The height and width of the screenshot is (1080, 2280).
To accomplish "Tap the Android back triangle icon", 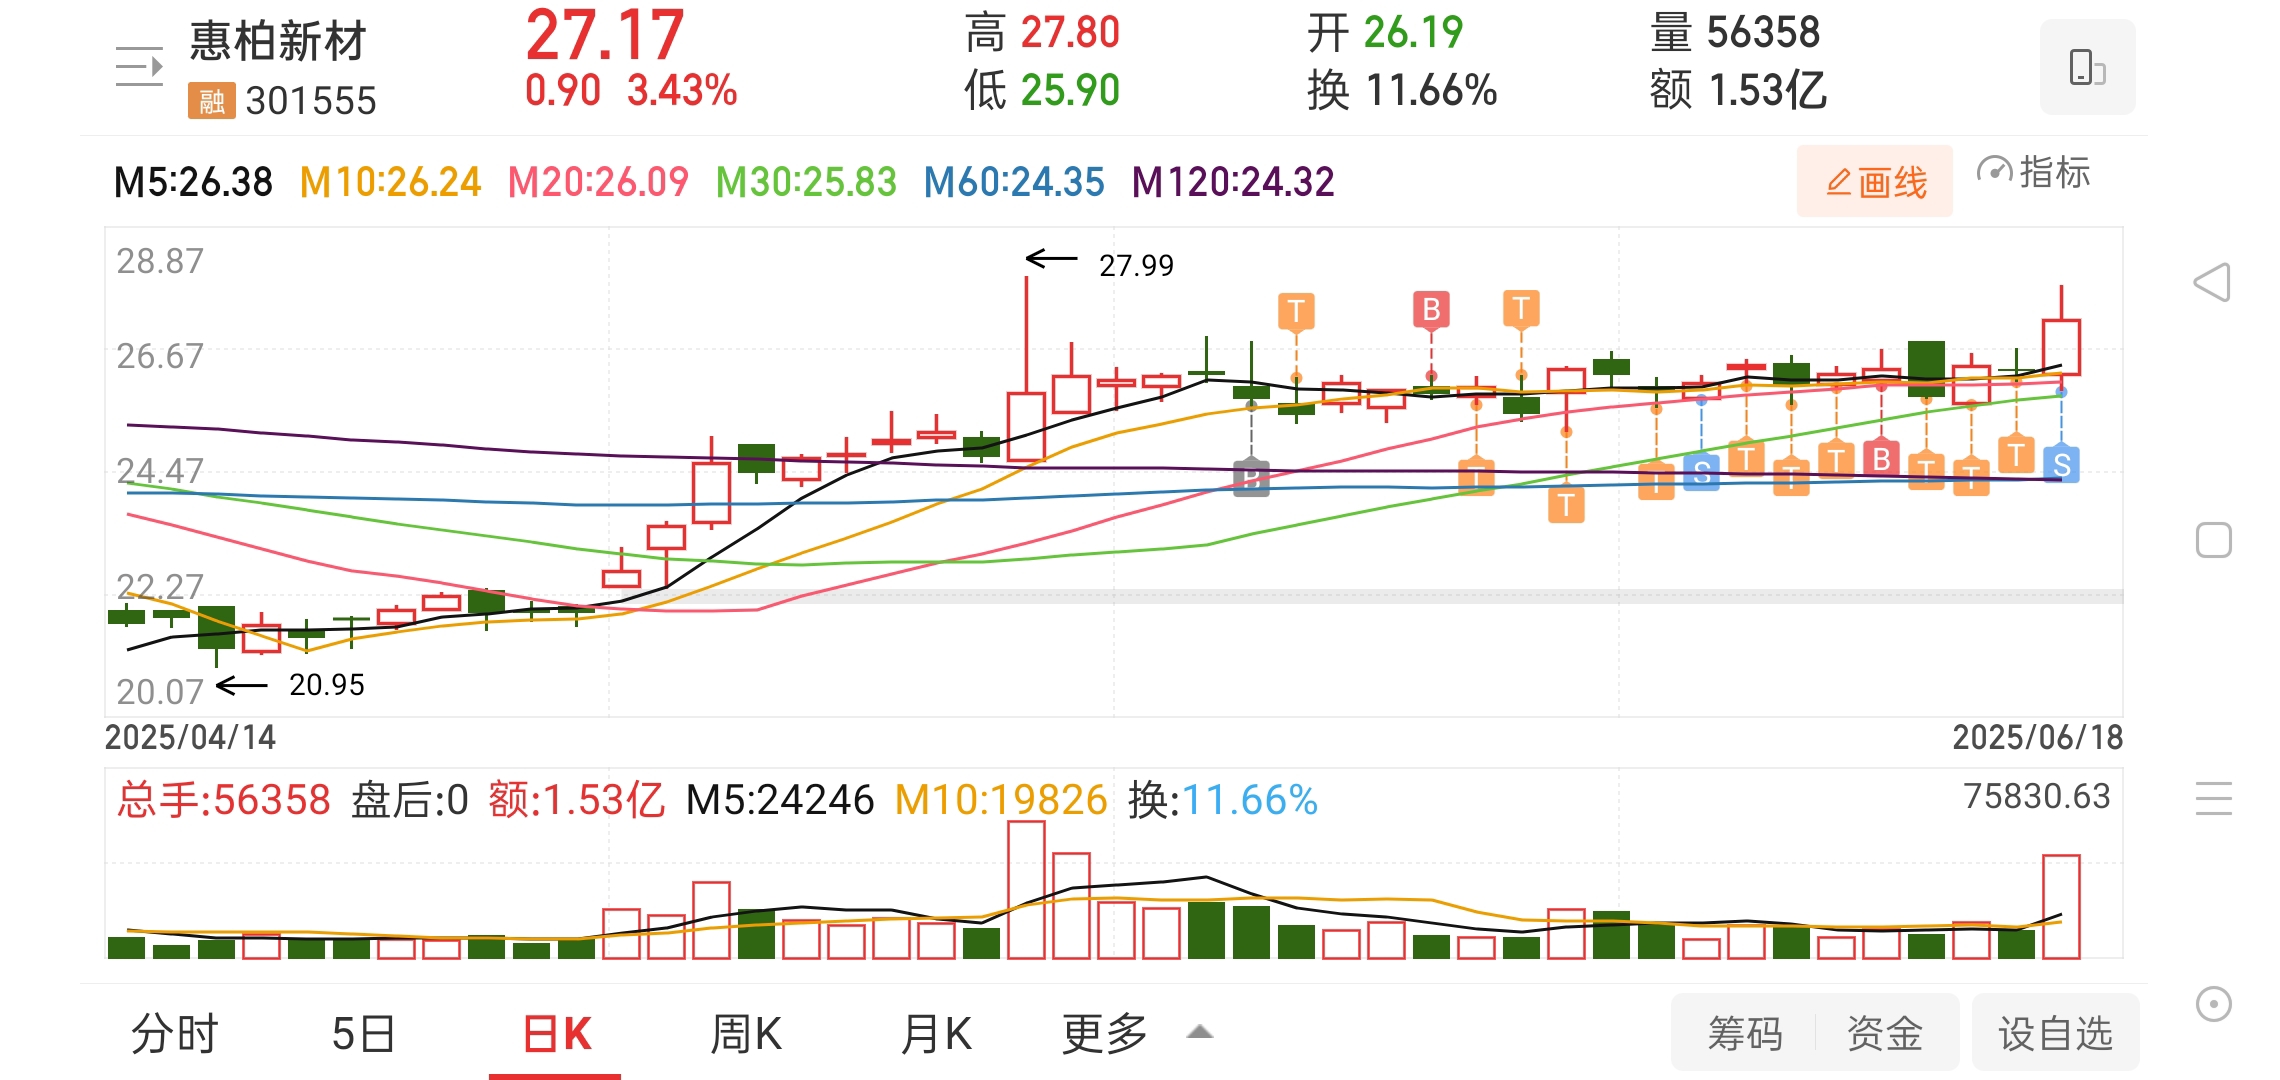I will pyautogui.click(x=2212, y=283).
